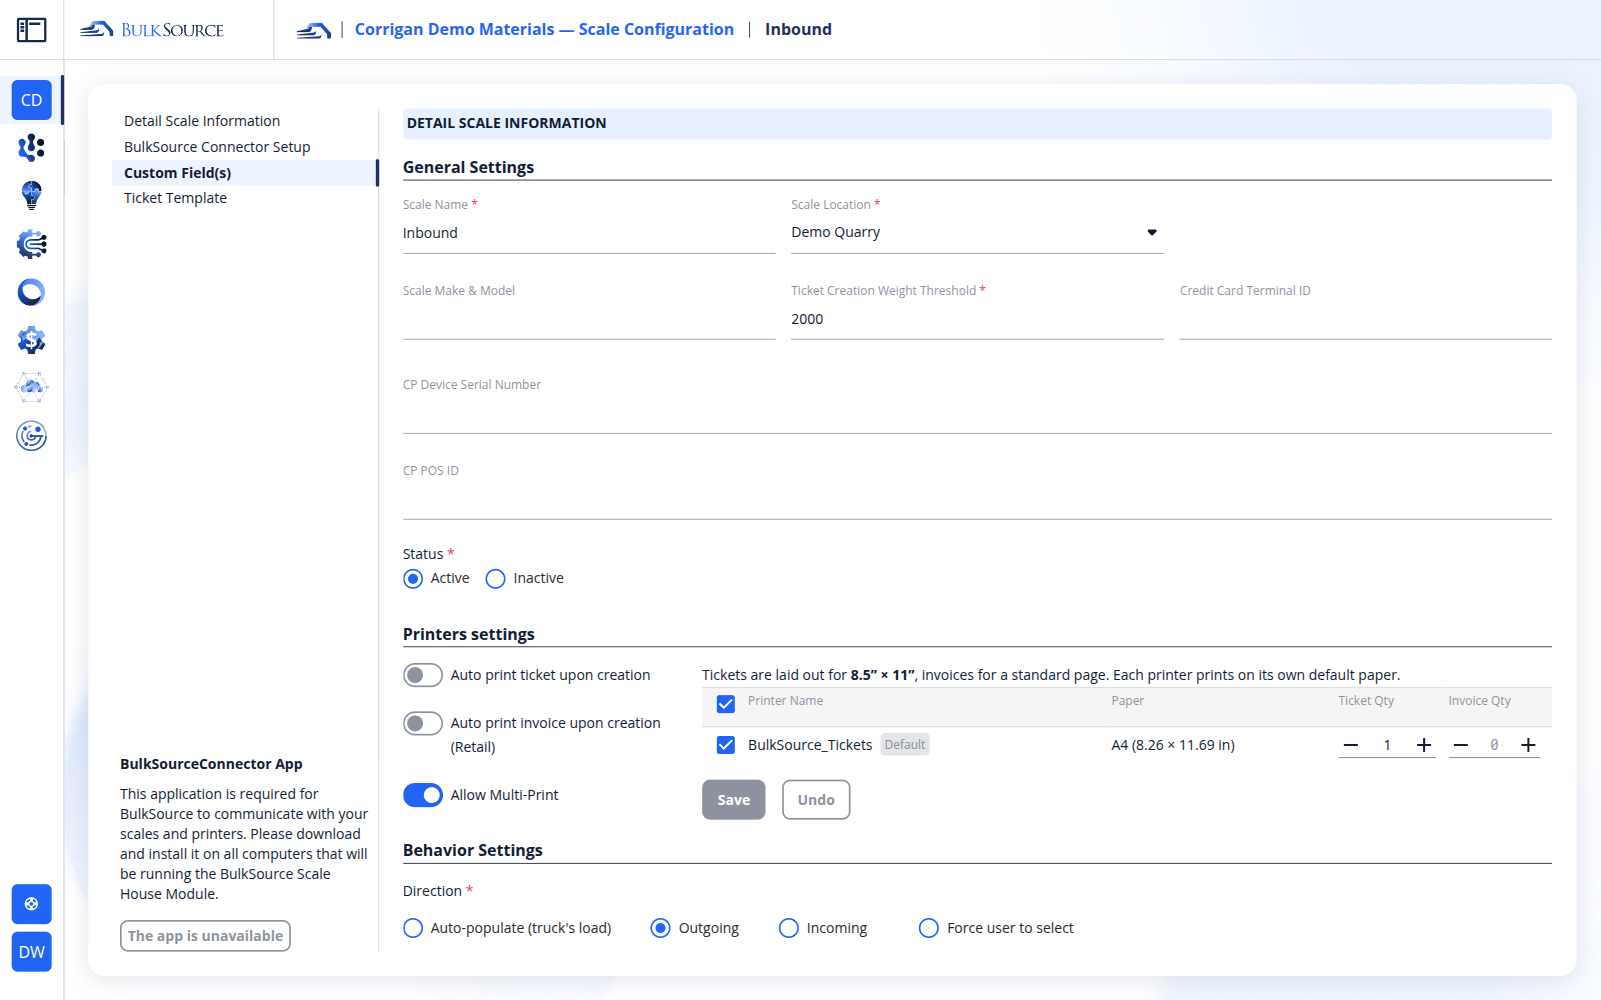1601x1000 pixels.
Task: Open the CD sidebar module
Action: click(32, 100)
